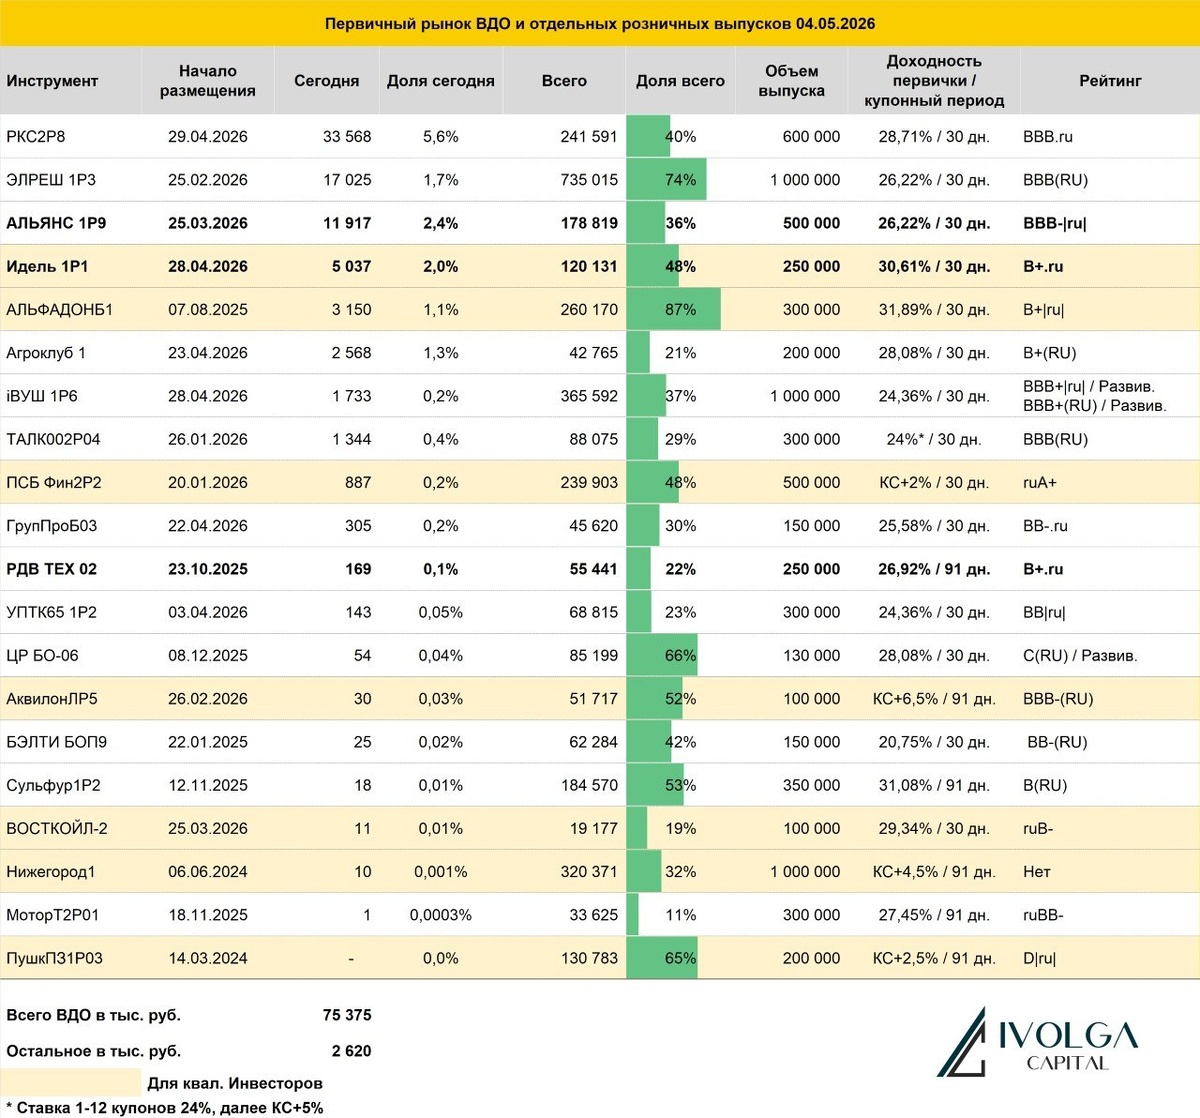The width and height of the screenshot is (1200, 1118).
Task: Click the footnote about coupon rate 24%
Action: (165, 1107)
